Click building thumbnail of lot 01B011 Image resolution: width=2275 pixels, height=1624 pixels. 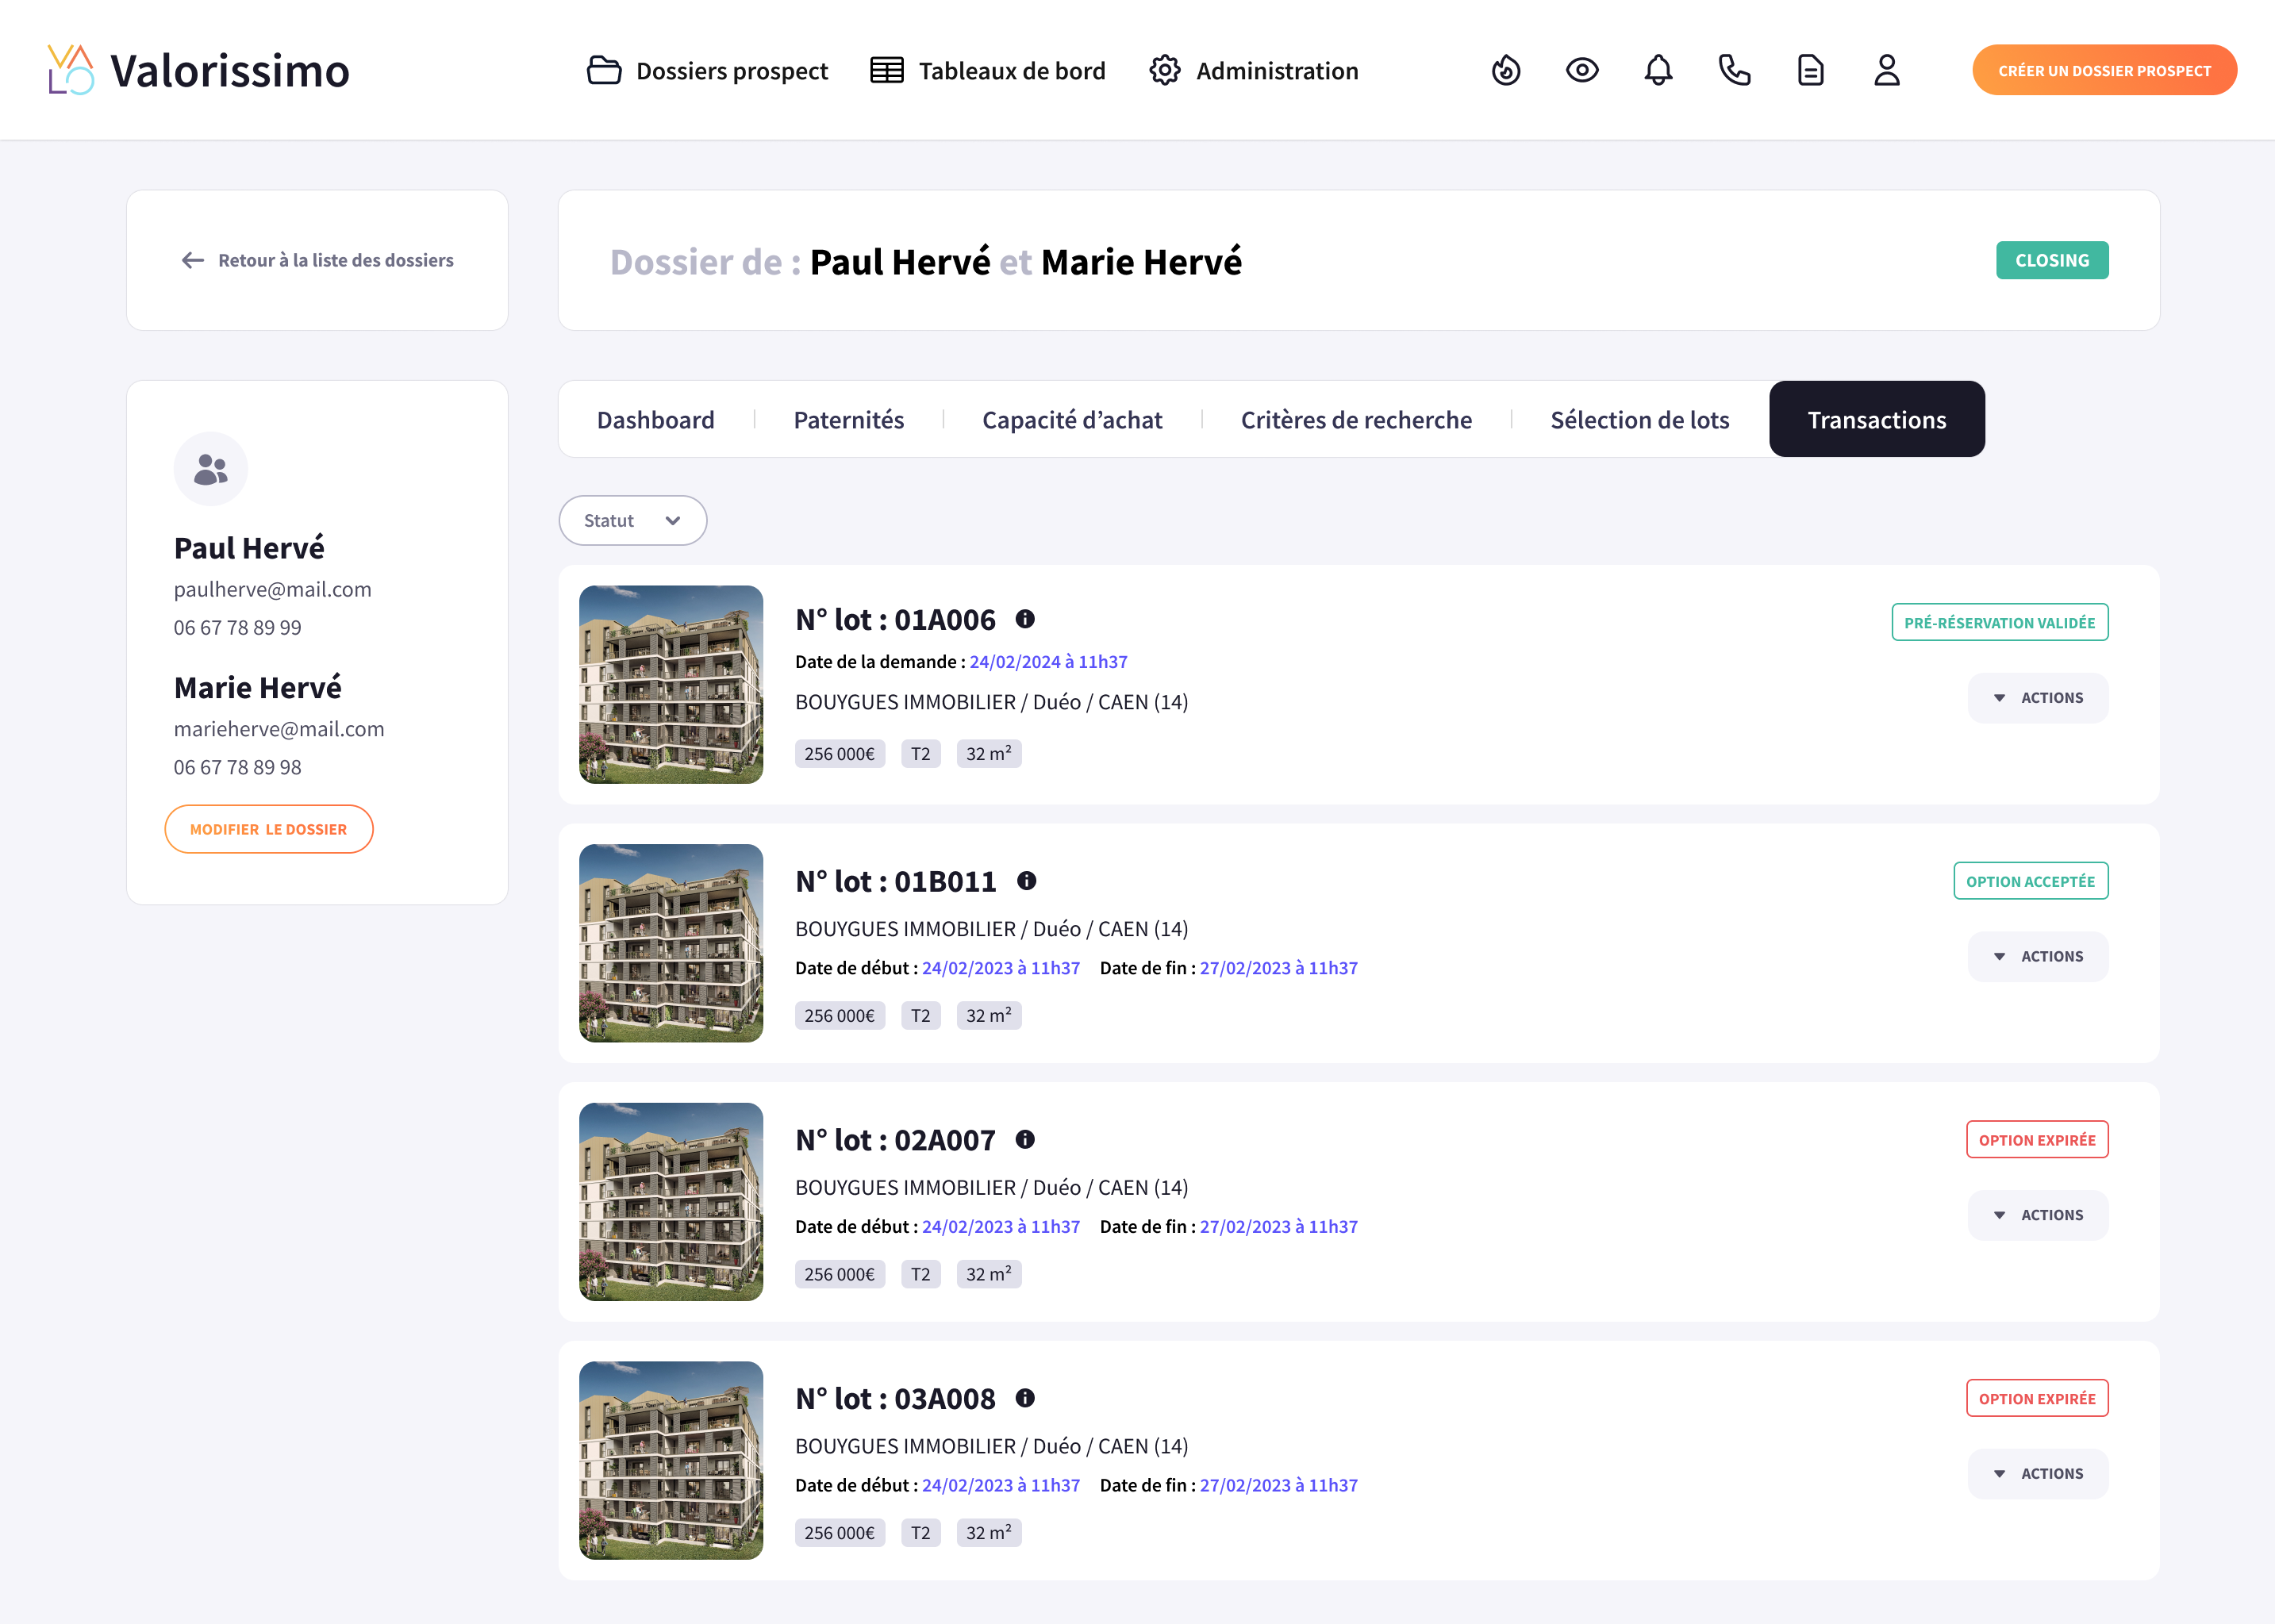(x=671, y=943)
